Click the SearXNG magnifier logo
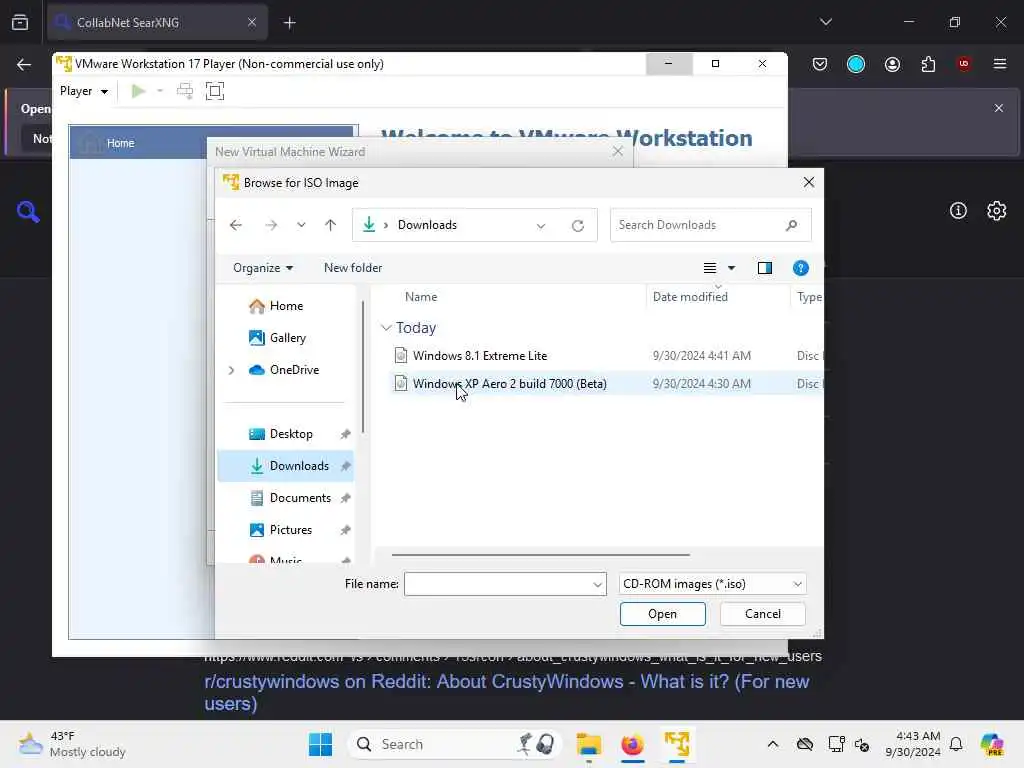Screen dimensions: 1024x768 (x=28, y=212)
